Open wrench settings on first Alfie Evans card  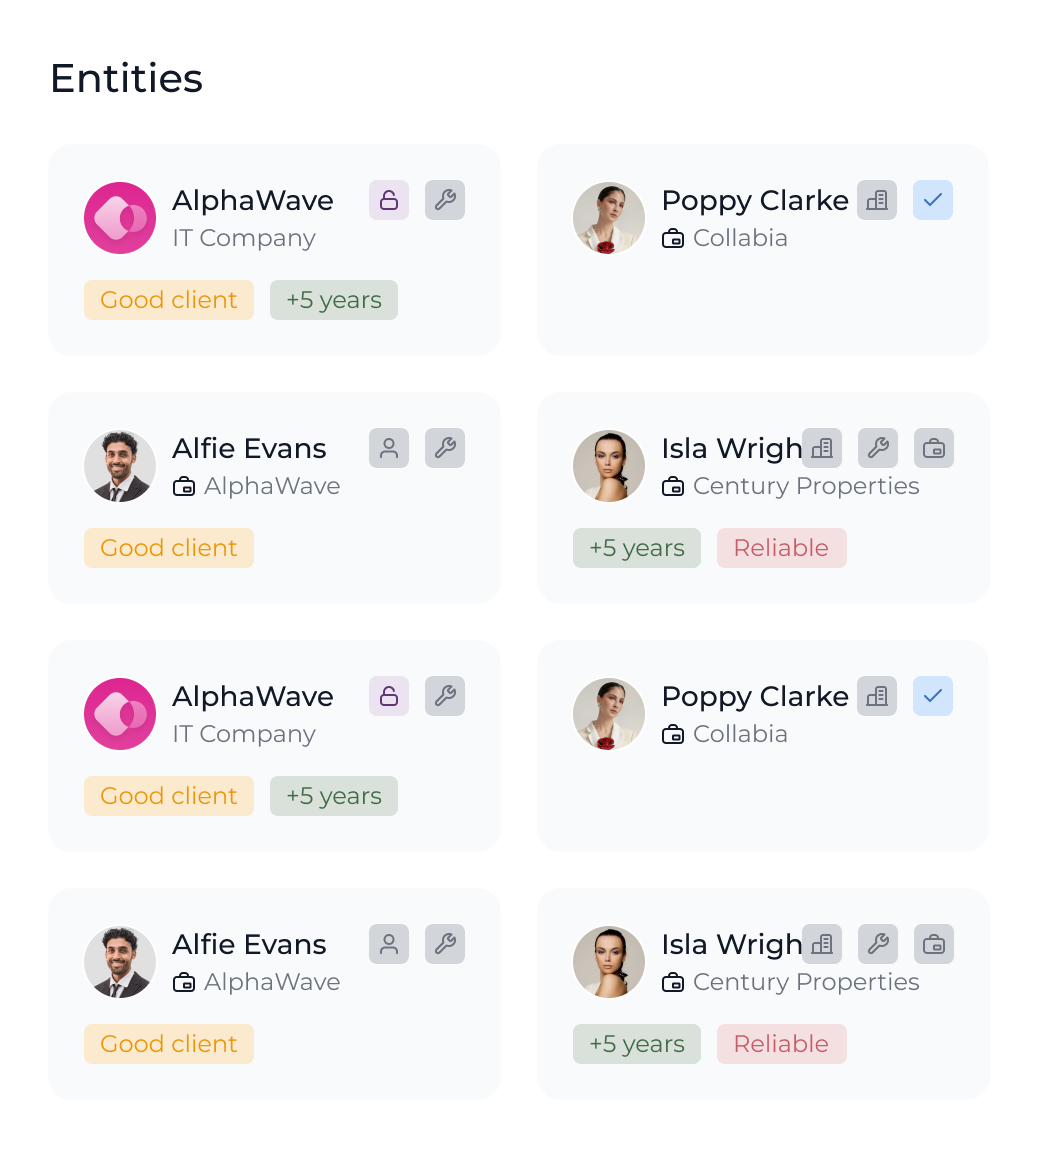[445, 448]
